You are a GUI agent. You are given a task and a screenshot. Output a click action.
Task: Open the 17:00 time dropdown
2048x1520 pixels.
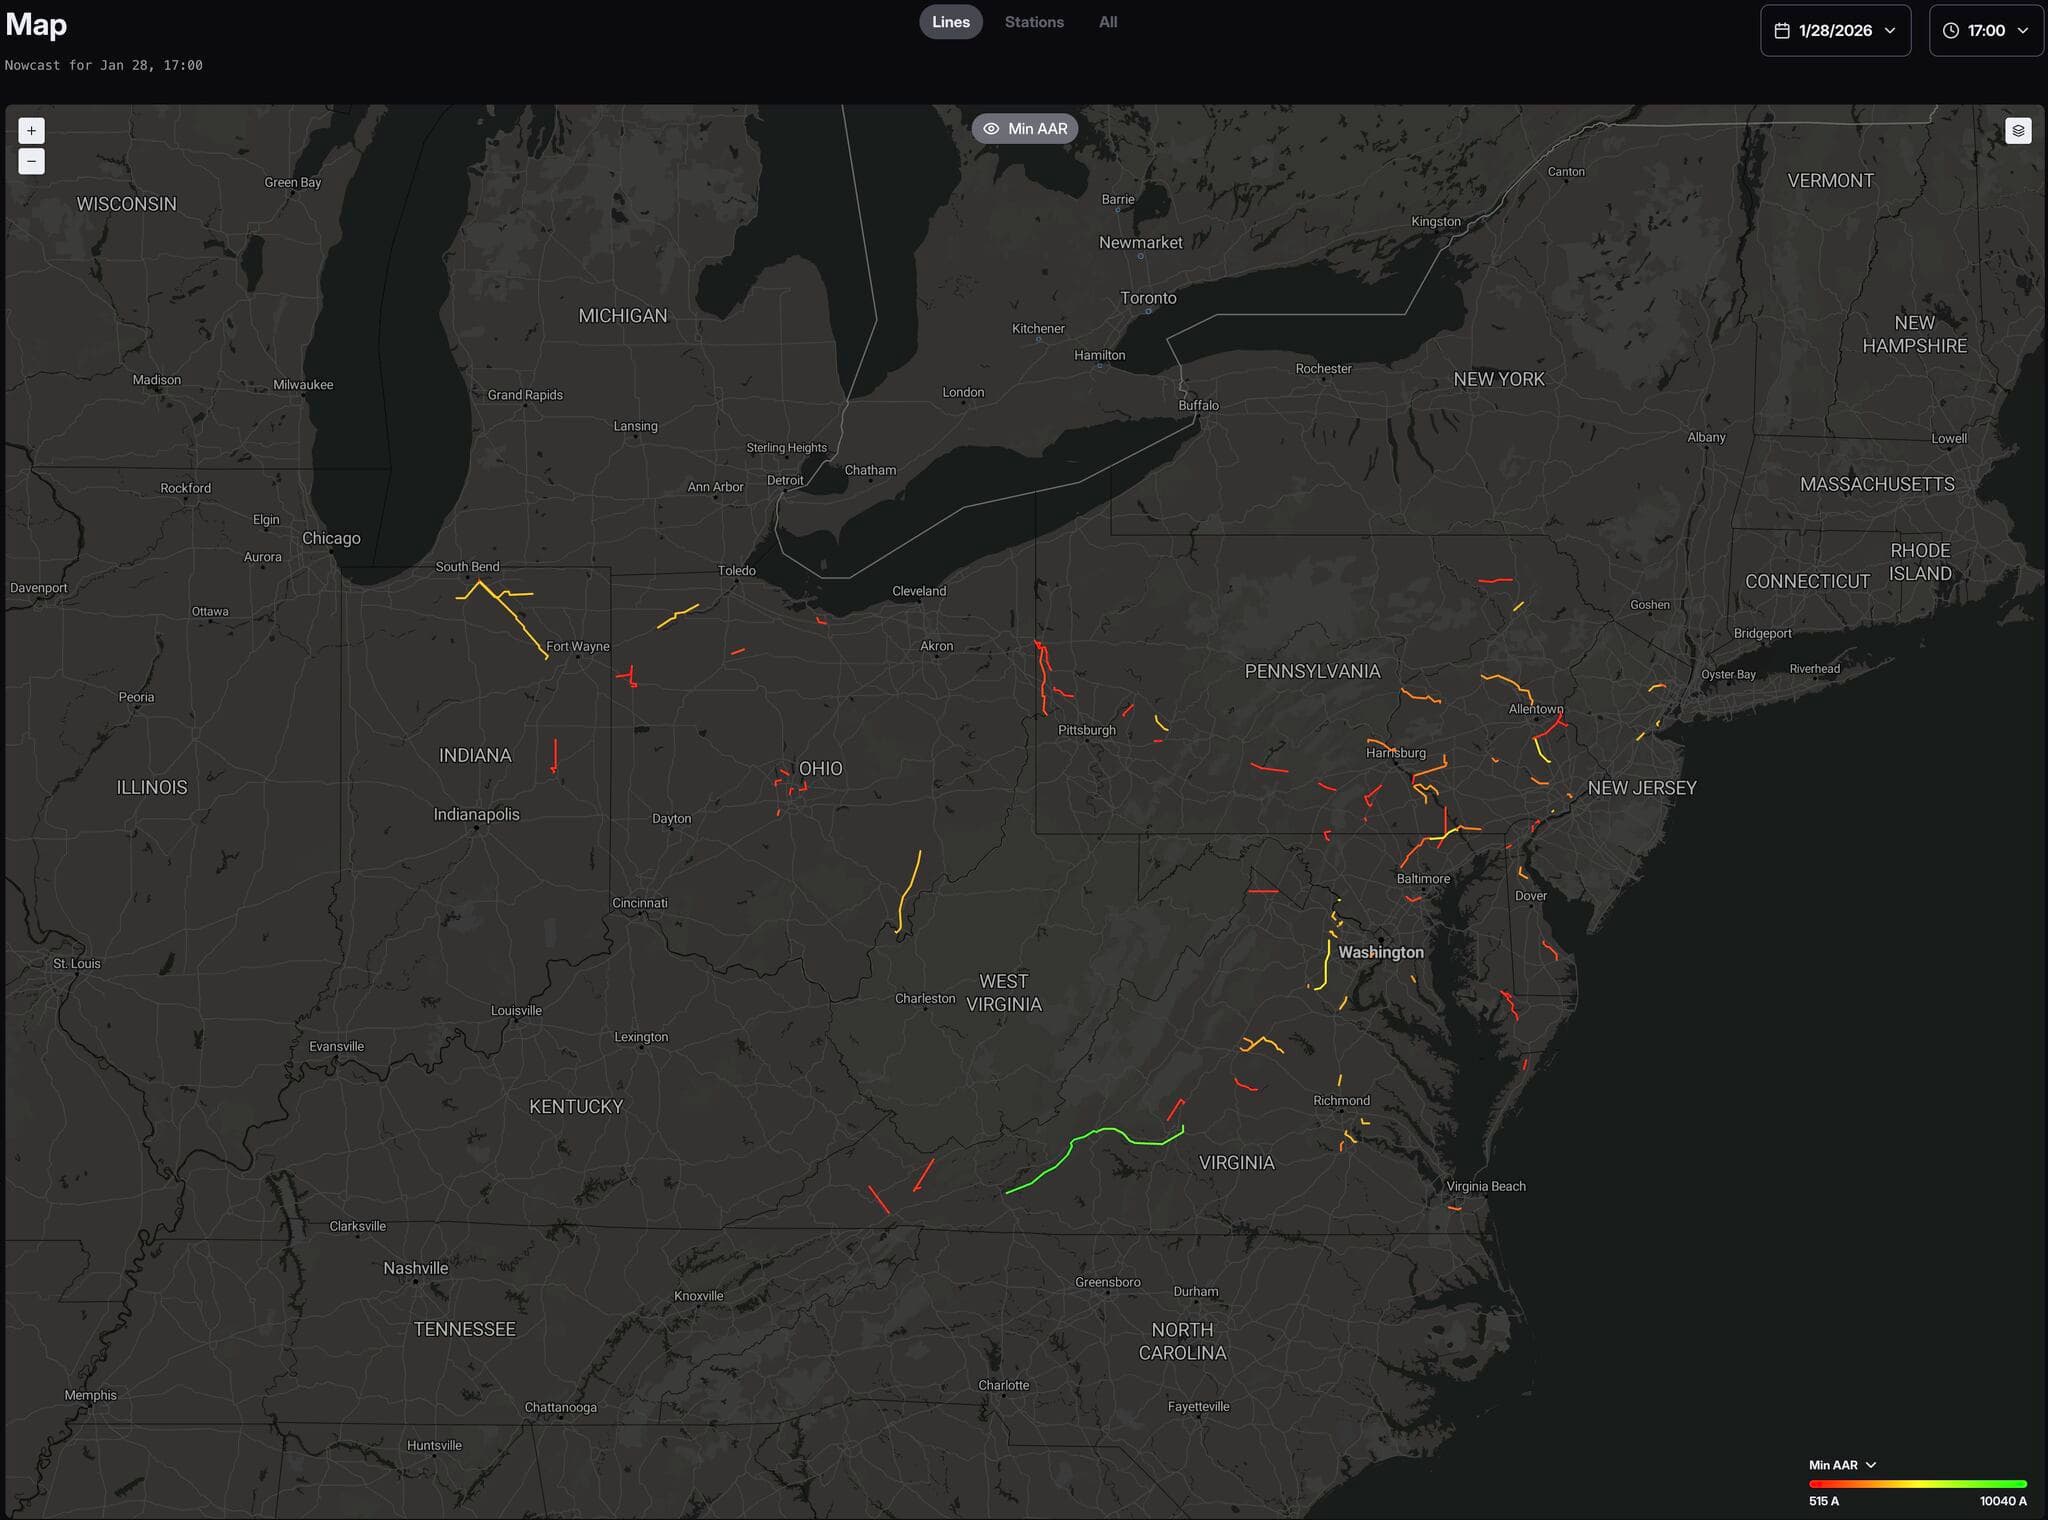[x=1986, y=31]
